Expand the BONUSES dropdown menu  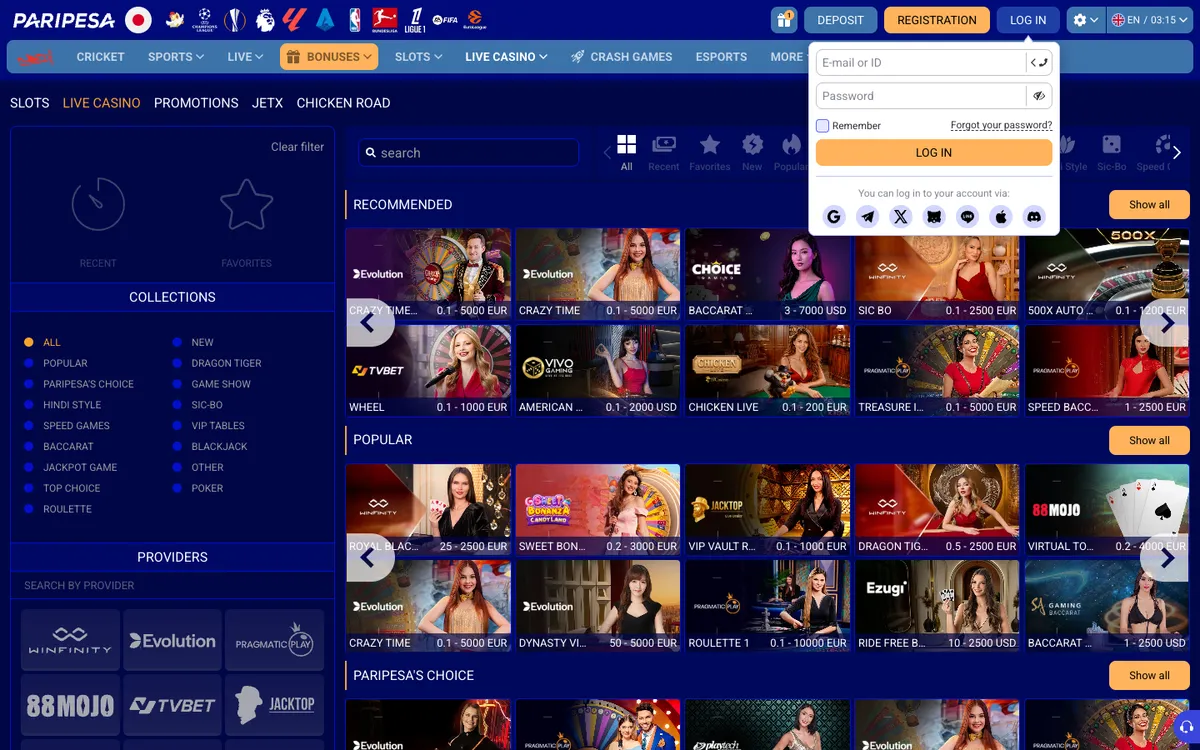click(x=329, y=57)
